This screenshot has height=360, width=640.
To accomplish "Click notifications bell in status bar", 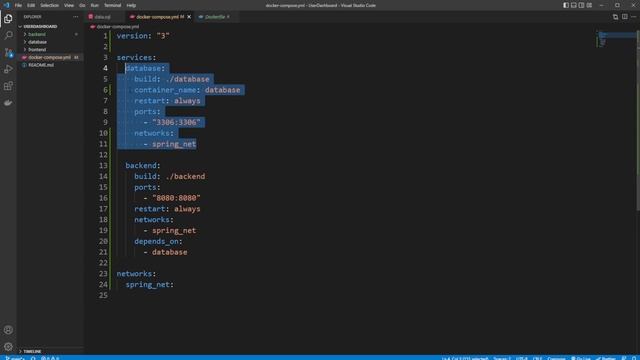I will tap(634, 358).
